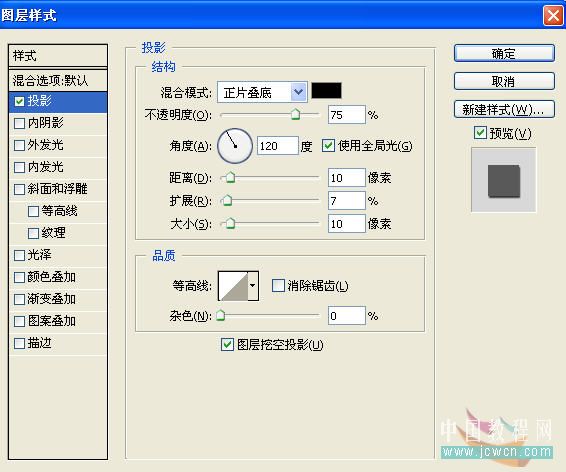Select the 内阴影 row label
Image resolution: width=566 pixels, height=472 pixels.
pos(45,123)
